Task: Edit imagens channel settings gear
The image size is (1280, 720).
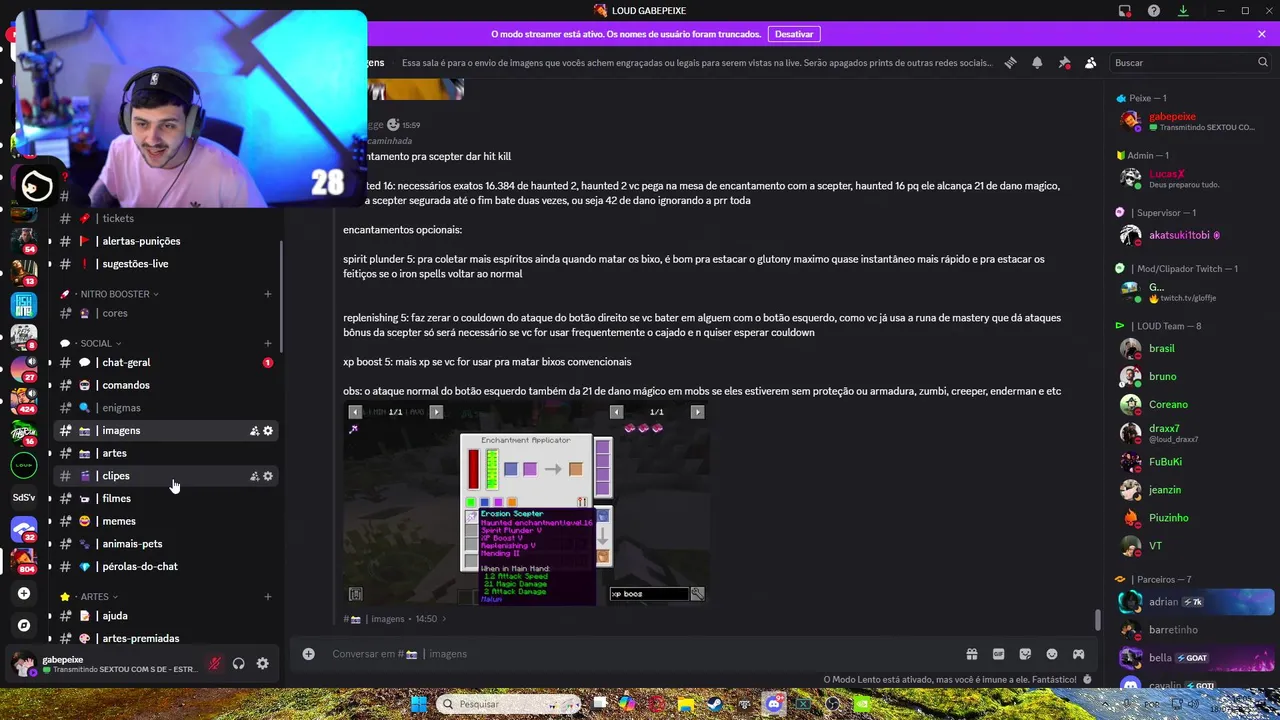Action: tap(268, 431)
